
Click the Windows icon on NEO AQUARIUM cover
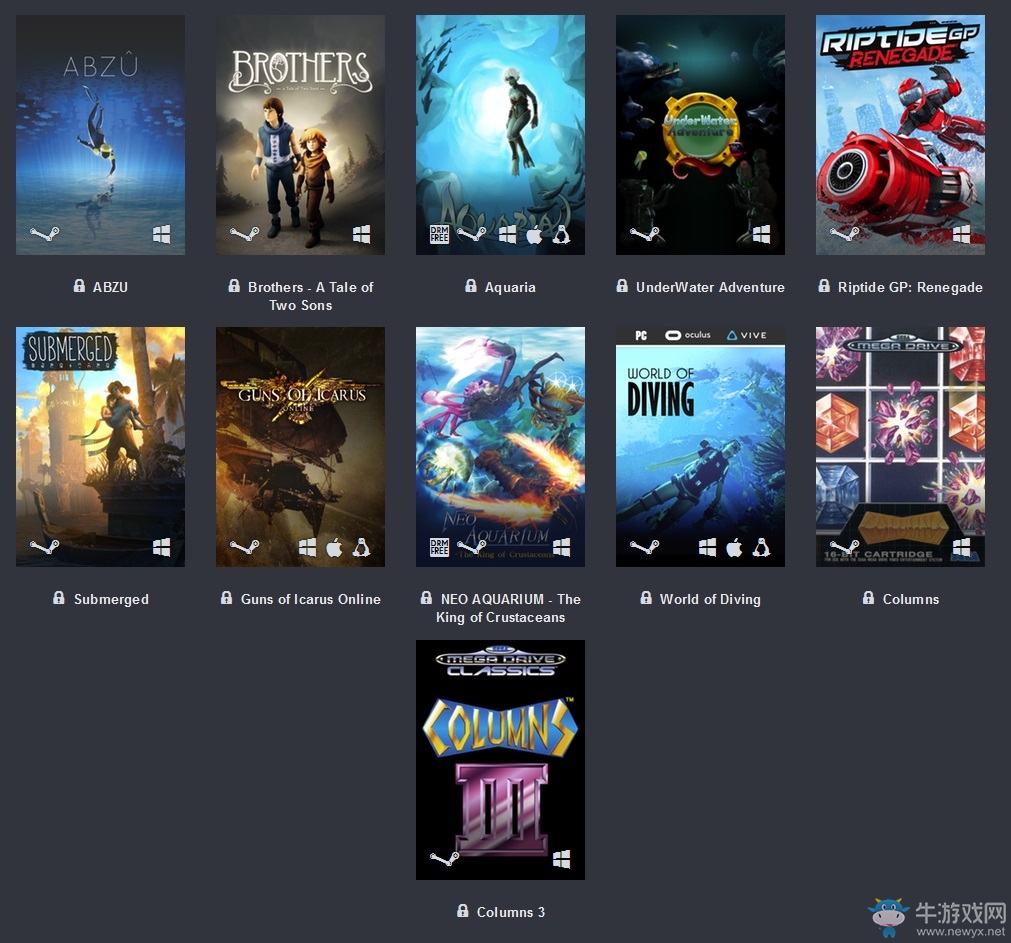tap(562, 547)
